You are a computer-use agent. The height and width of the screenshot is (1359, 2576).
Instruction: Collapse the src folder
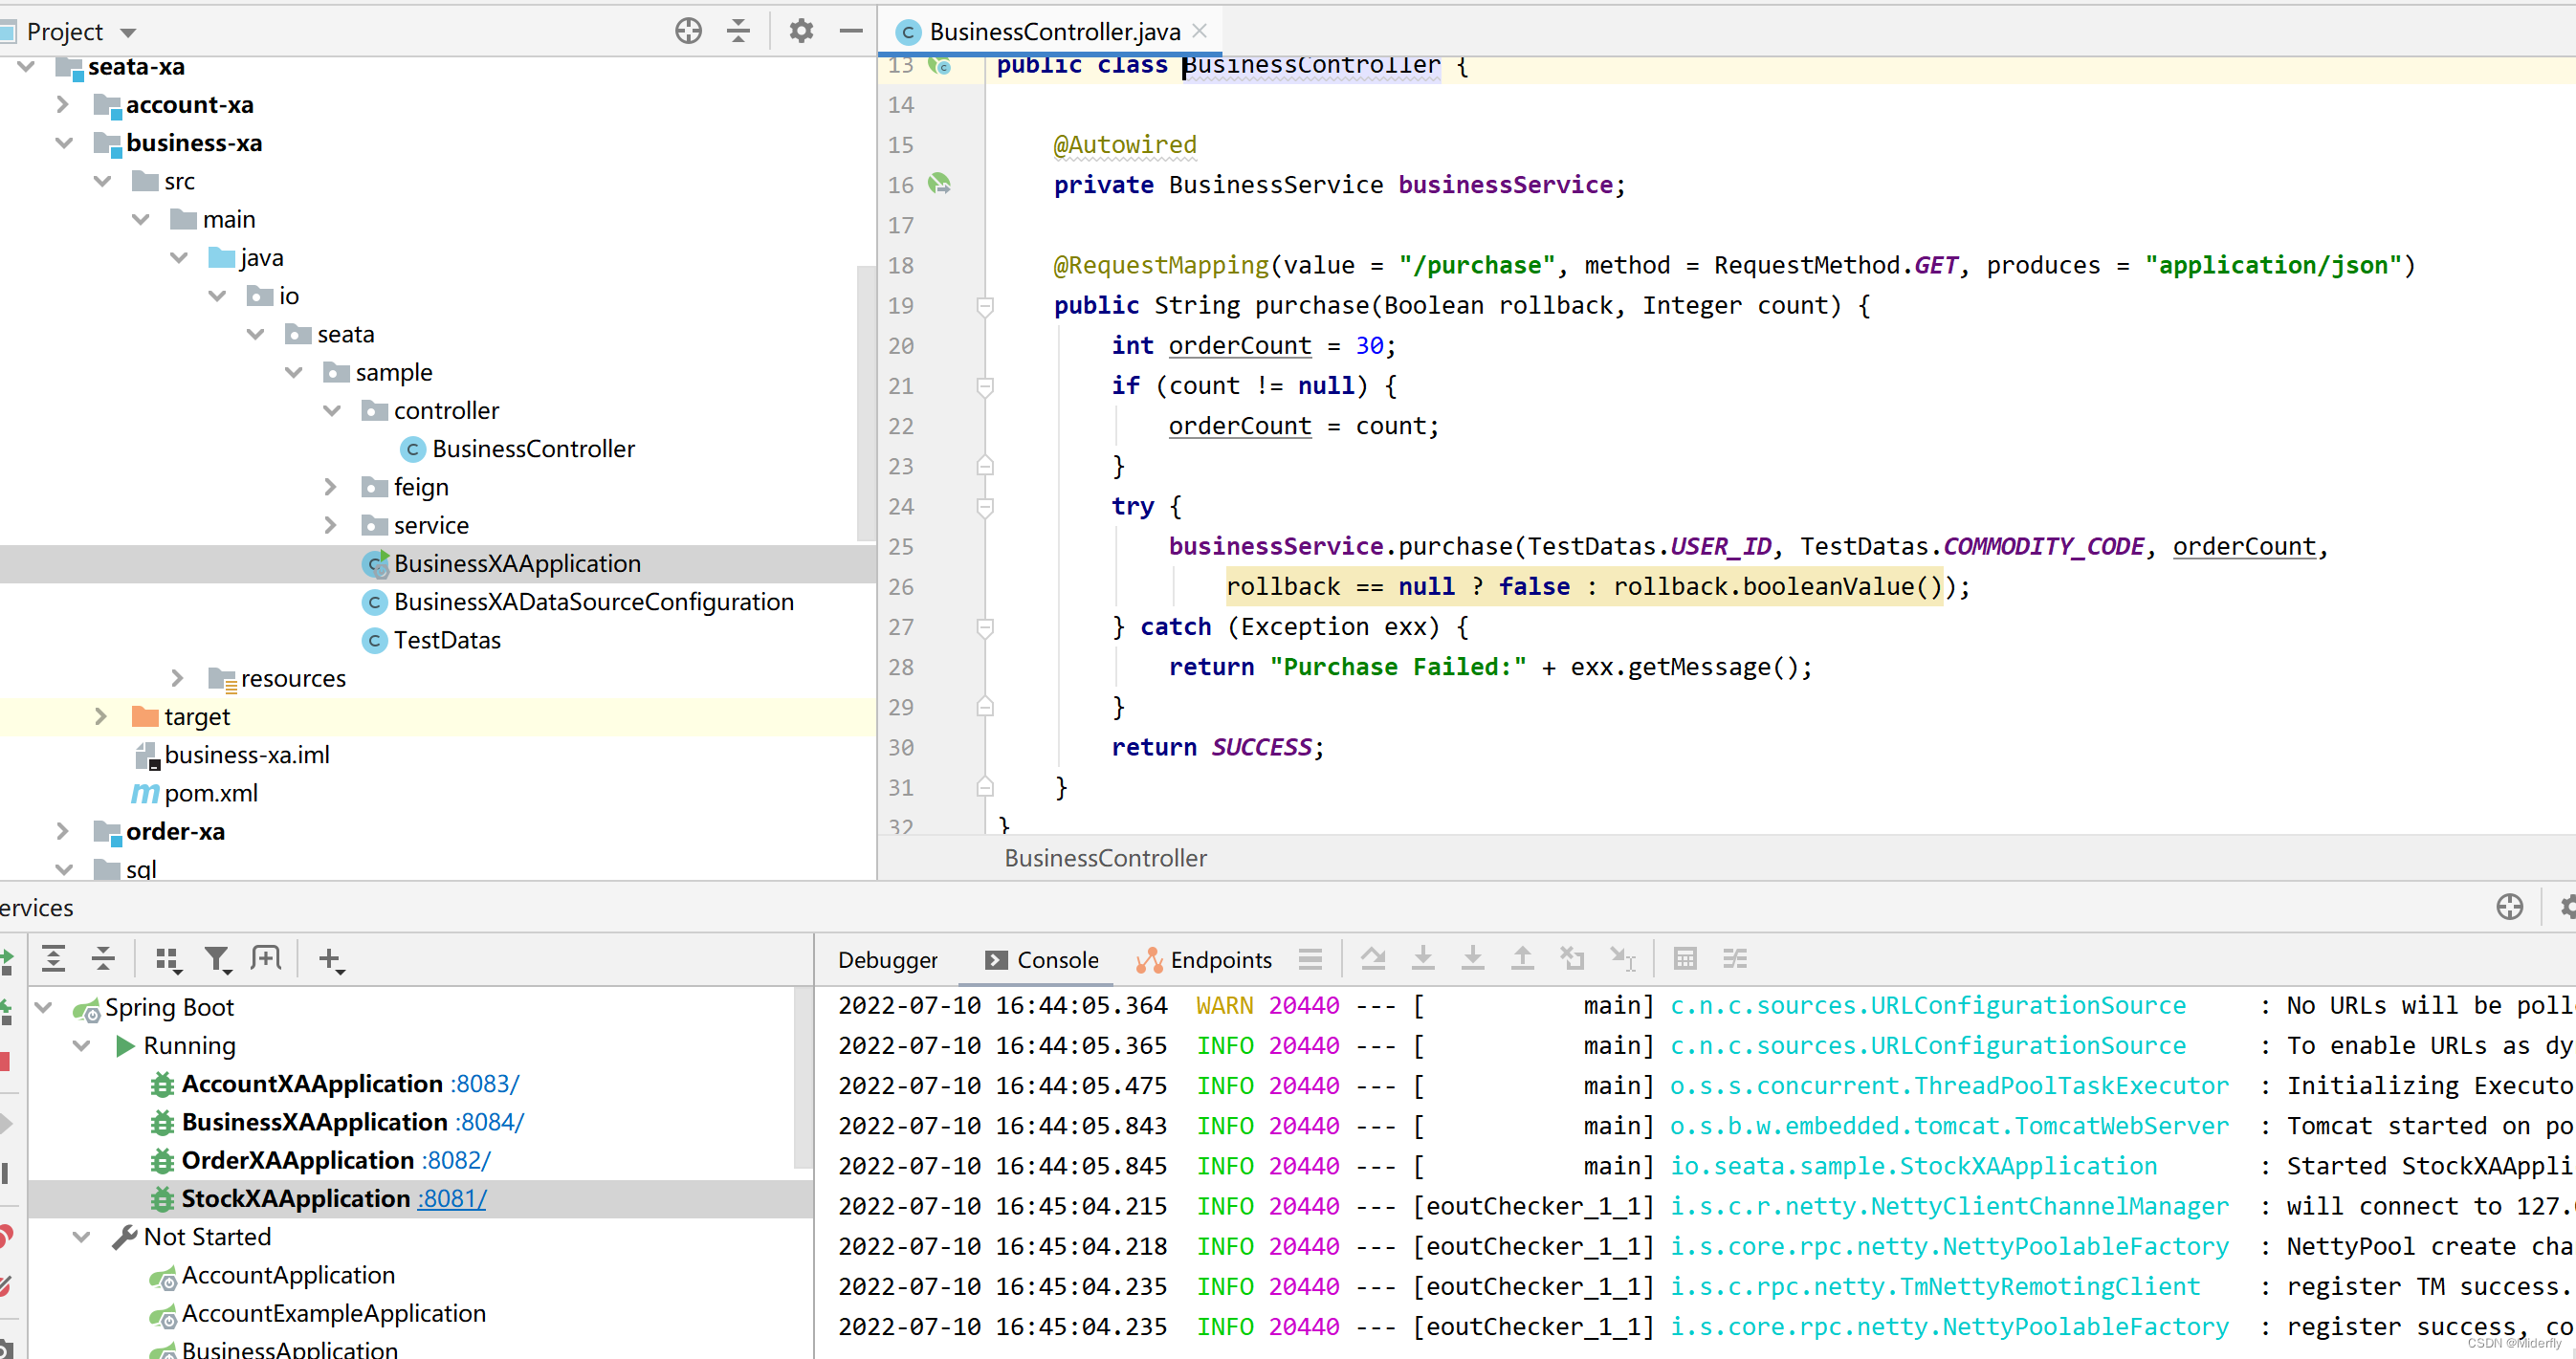102,181
